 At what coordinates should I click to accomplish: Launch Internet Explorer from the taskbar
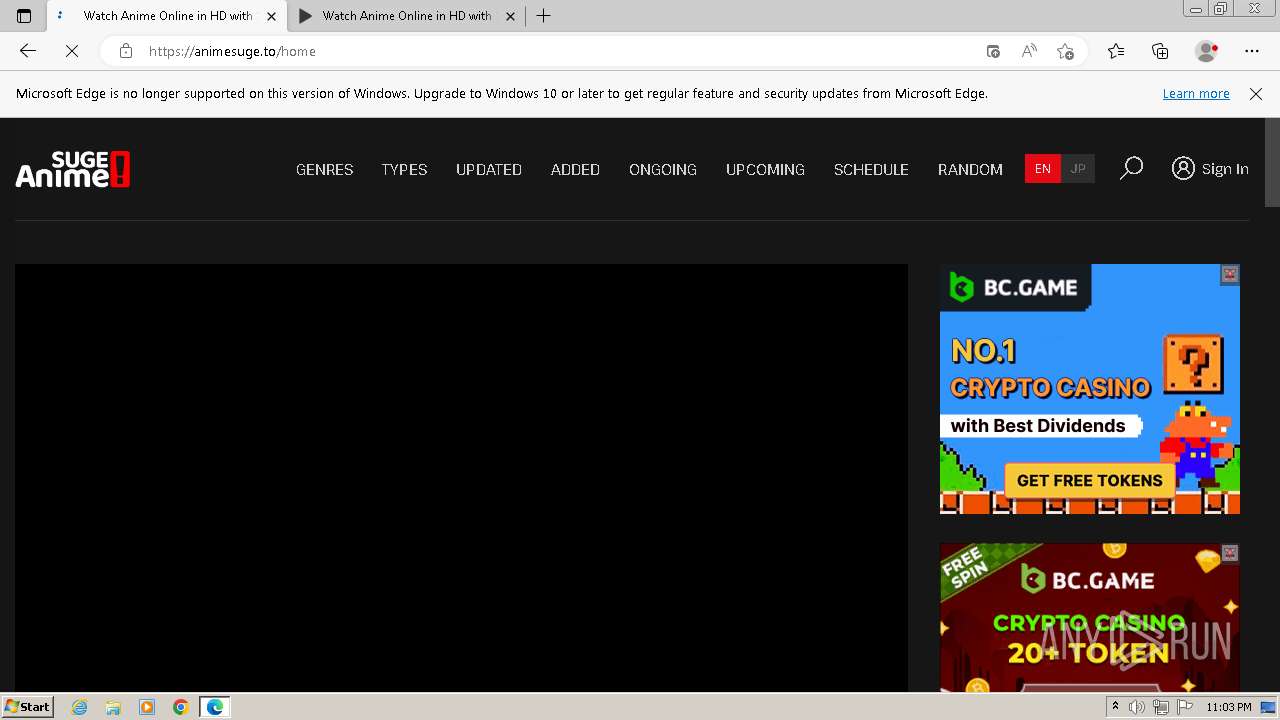[79, 707]
